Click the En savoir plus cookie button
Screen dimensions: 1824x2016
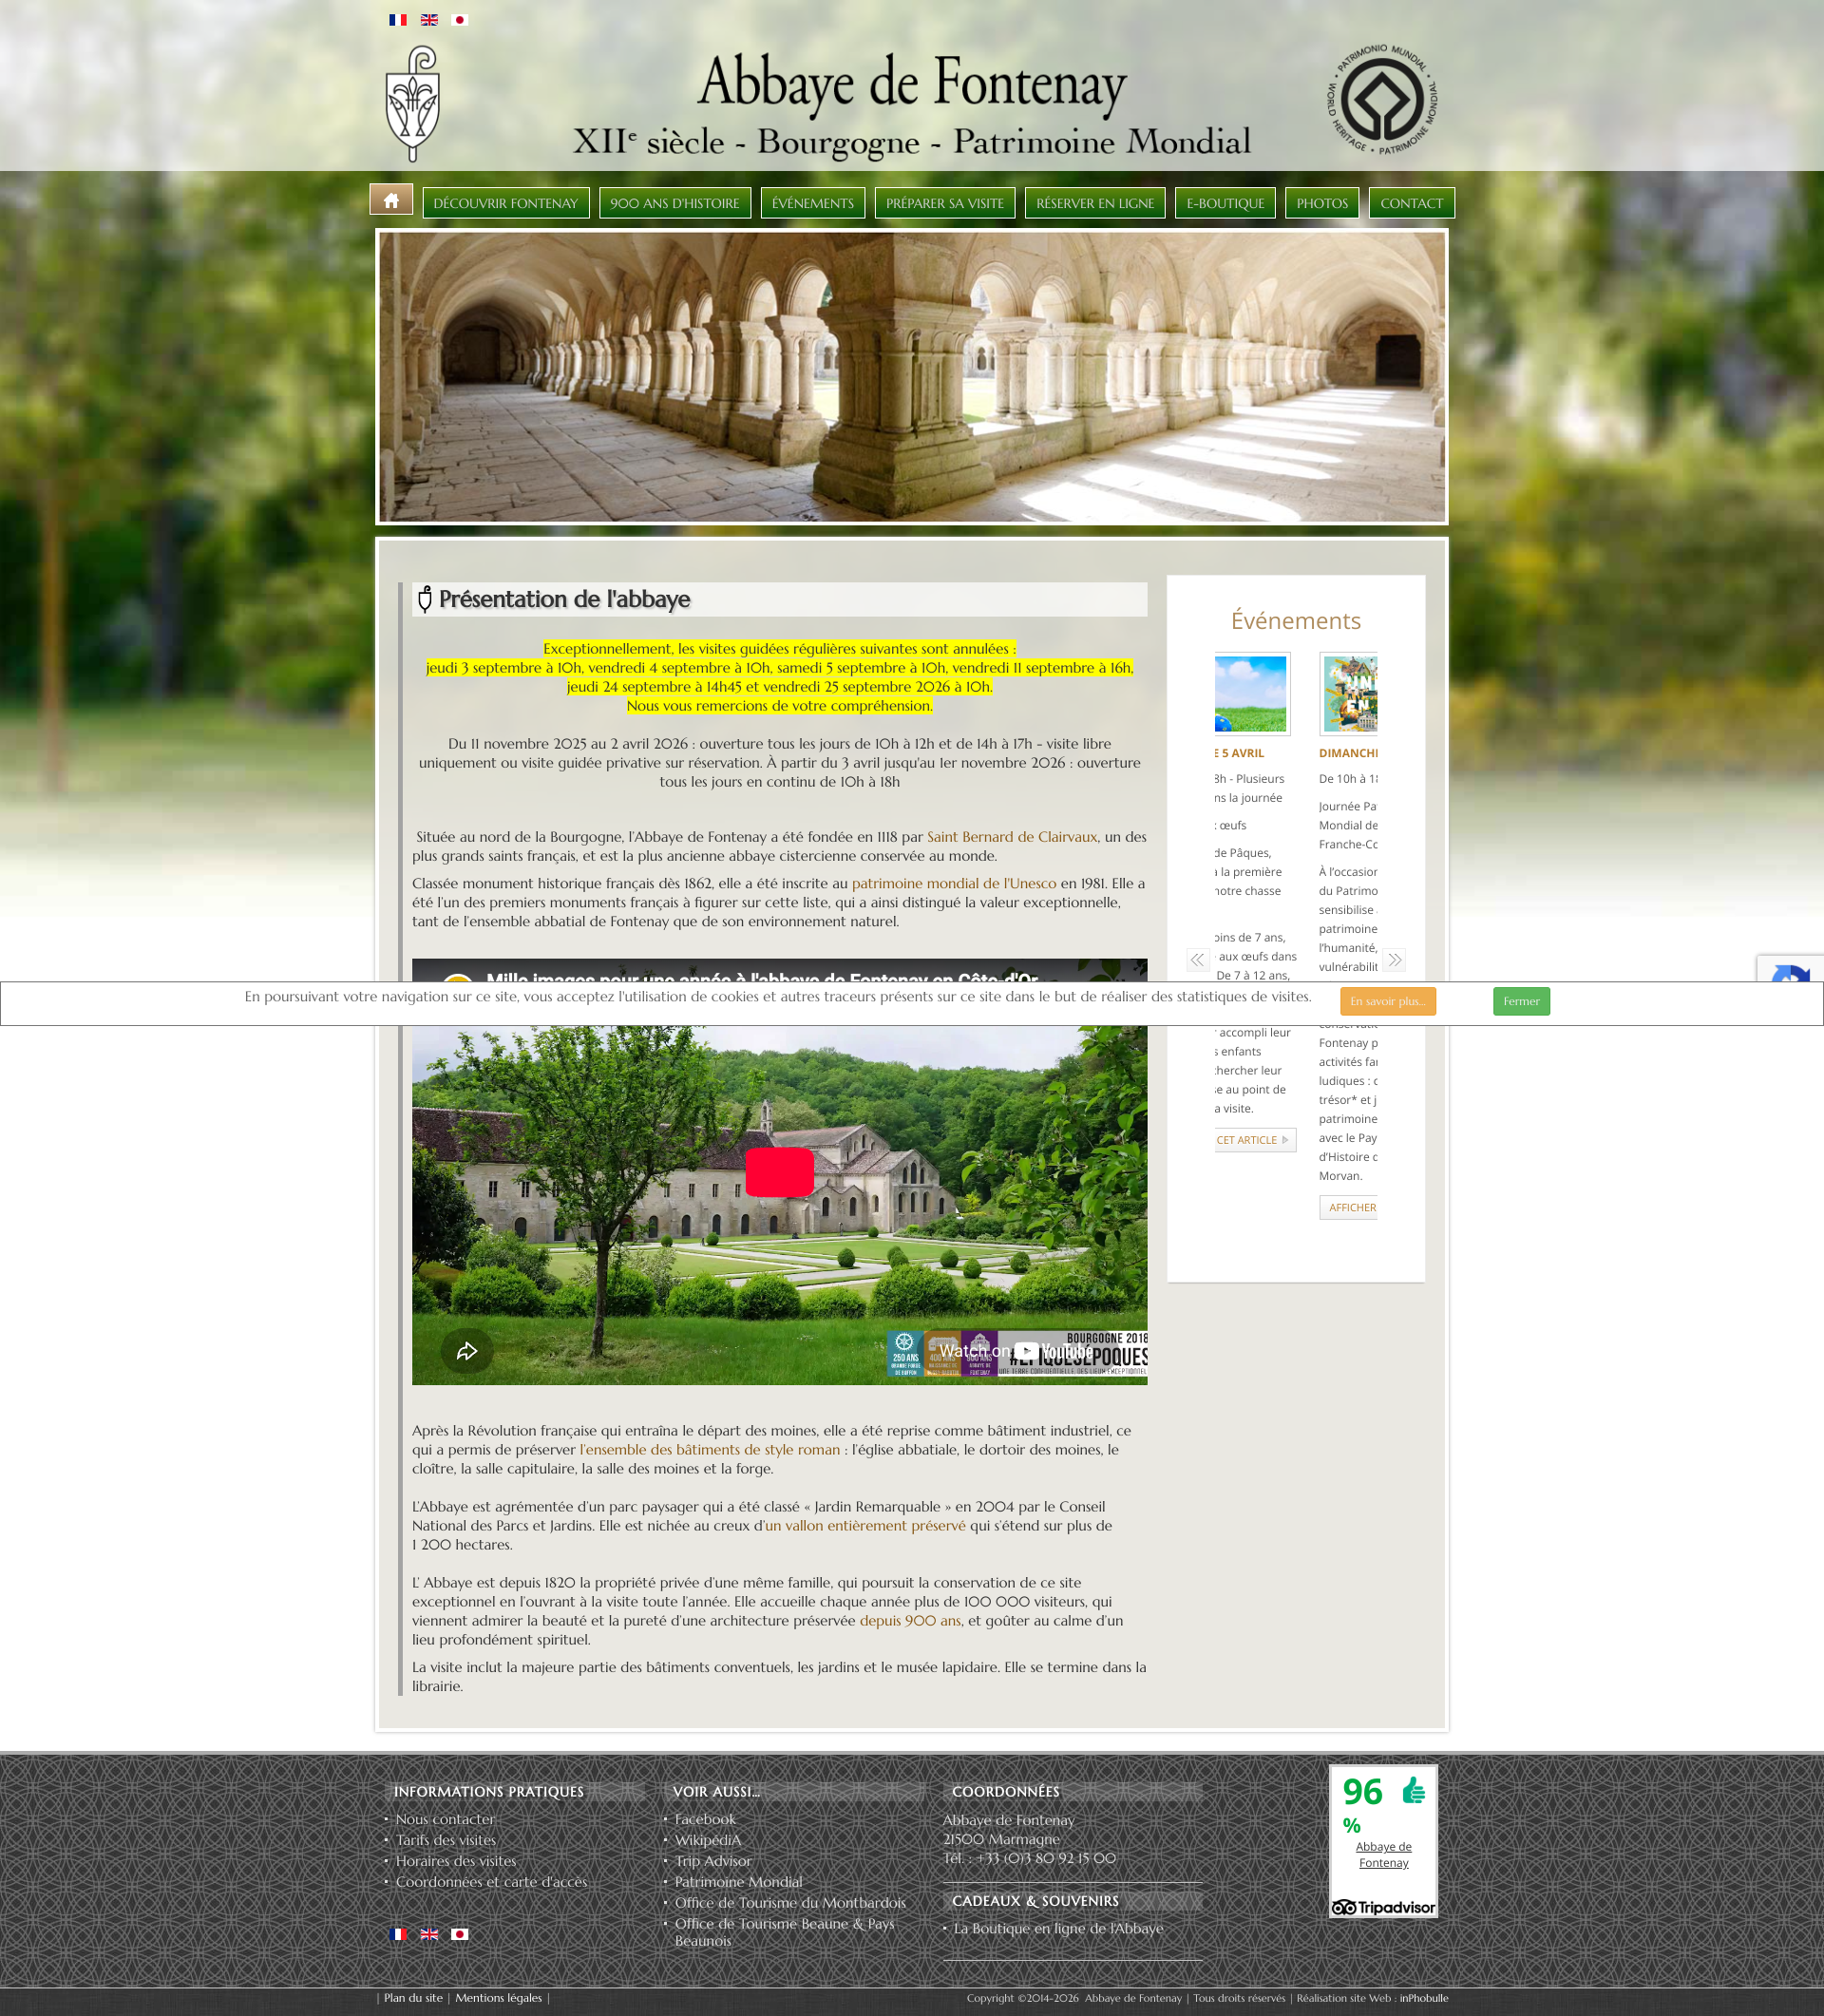pyautogui.click(x=1388, y=1001)
